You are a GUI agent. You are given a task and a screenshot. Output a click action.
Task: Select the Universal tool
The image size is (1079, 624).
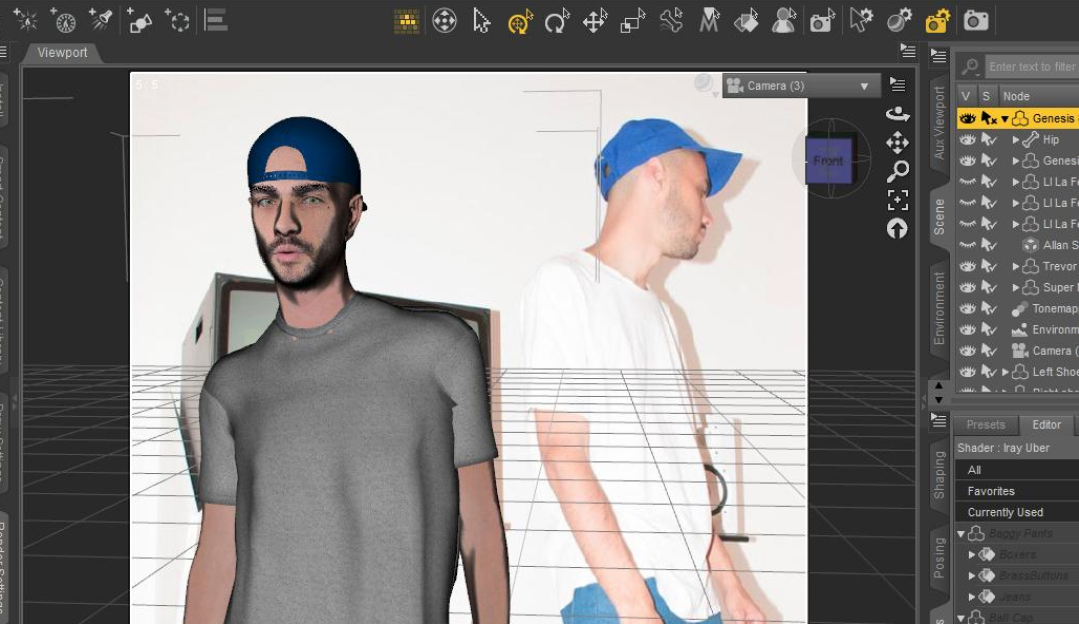click(x=520, y=21)
